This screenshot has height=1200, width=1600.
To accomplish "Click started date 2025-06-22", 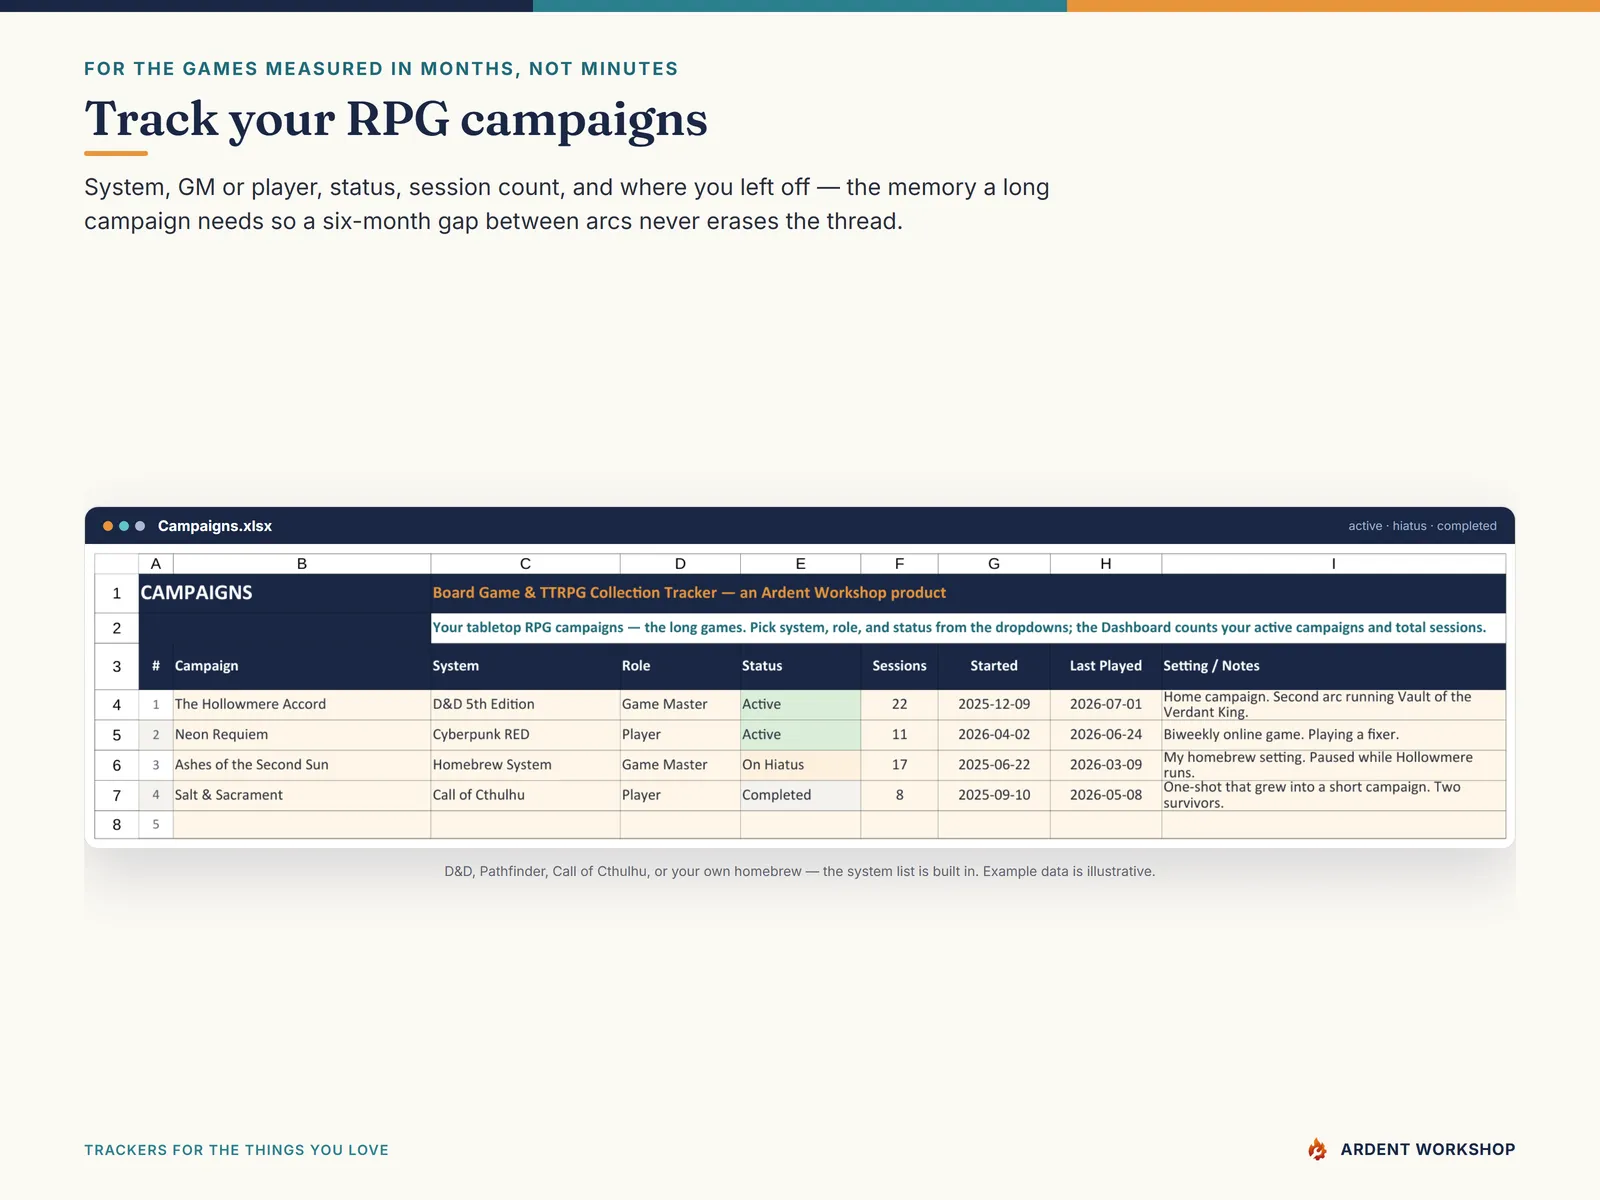I will pyautogui.click(x=994, y=765).
